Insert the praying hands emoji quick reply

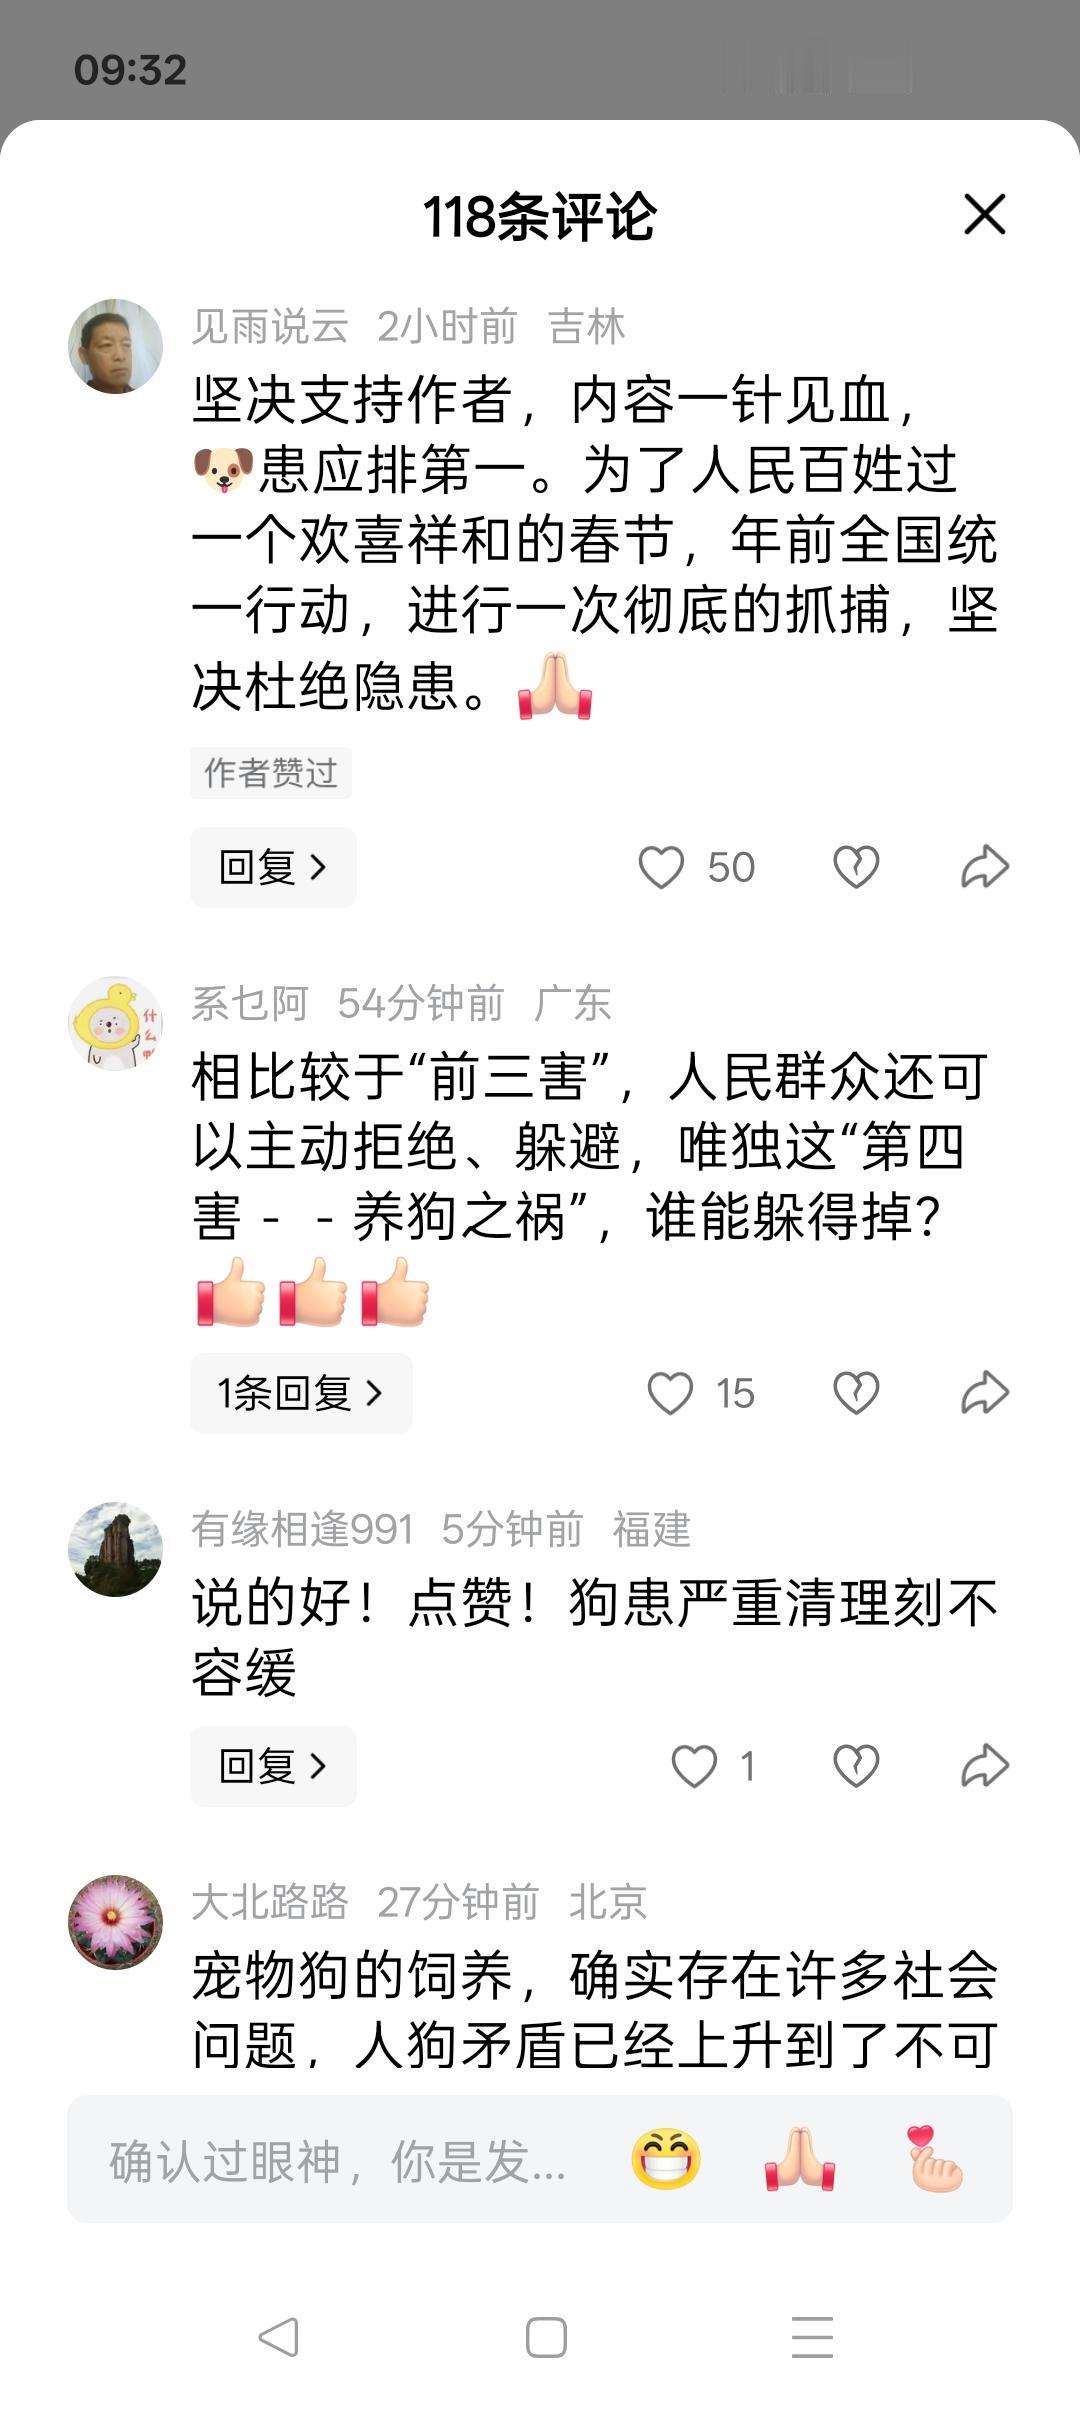click(800, 2159)
